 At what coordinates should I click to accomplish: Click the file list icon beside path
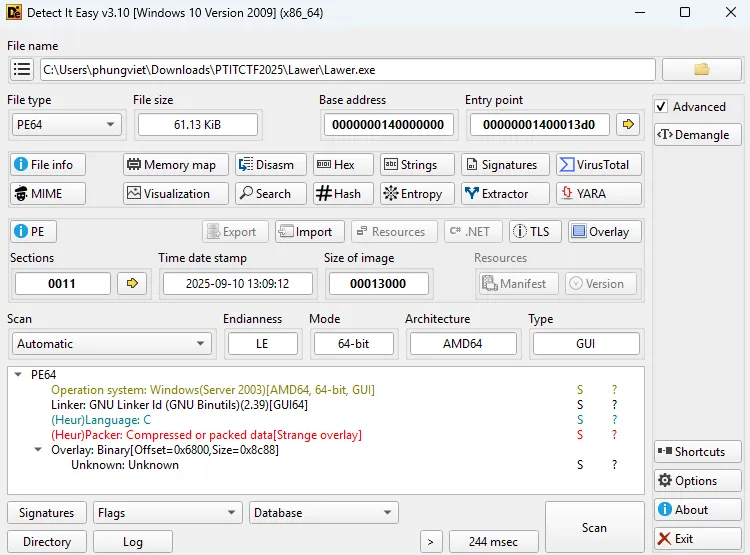[22, 69]
